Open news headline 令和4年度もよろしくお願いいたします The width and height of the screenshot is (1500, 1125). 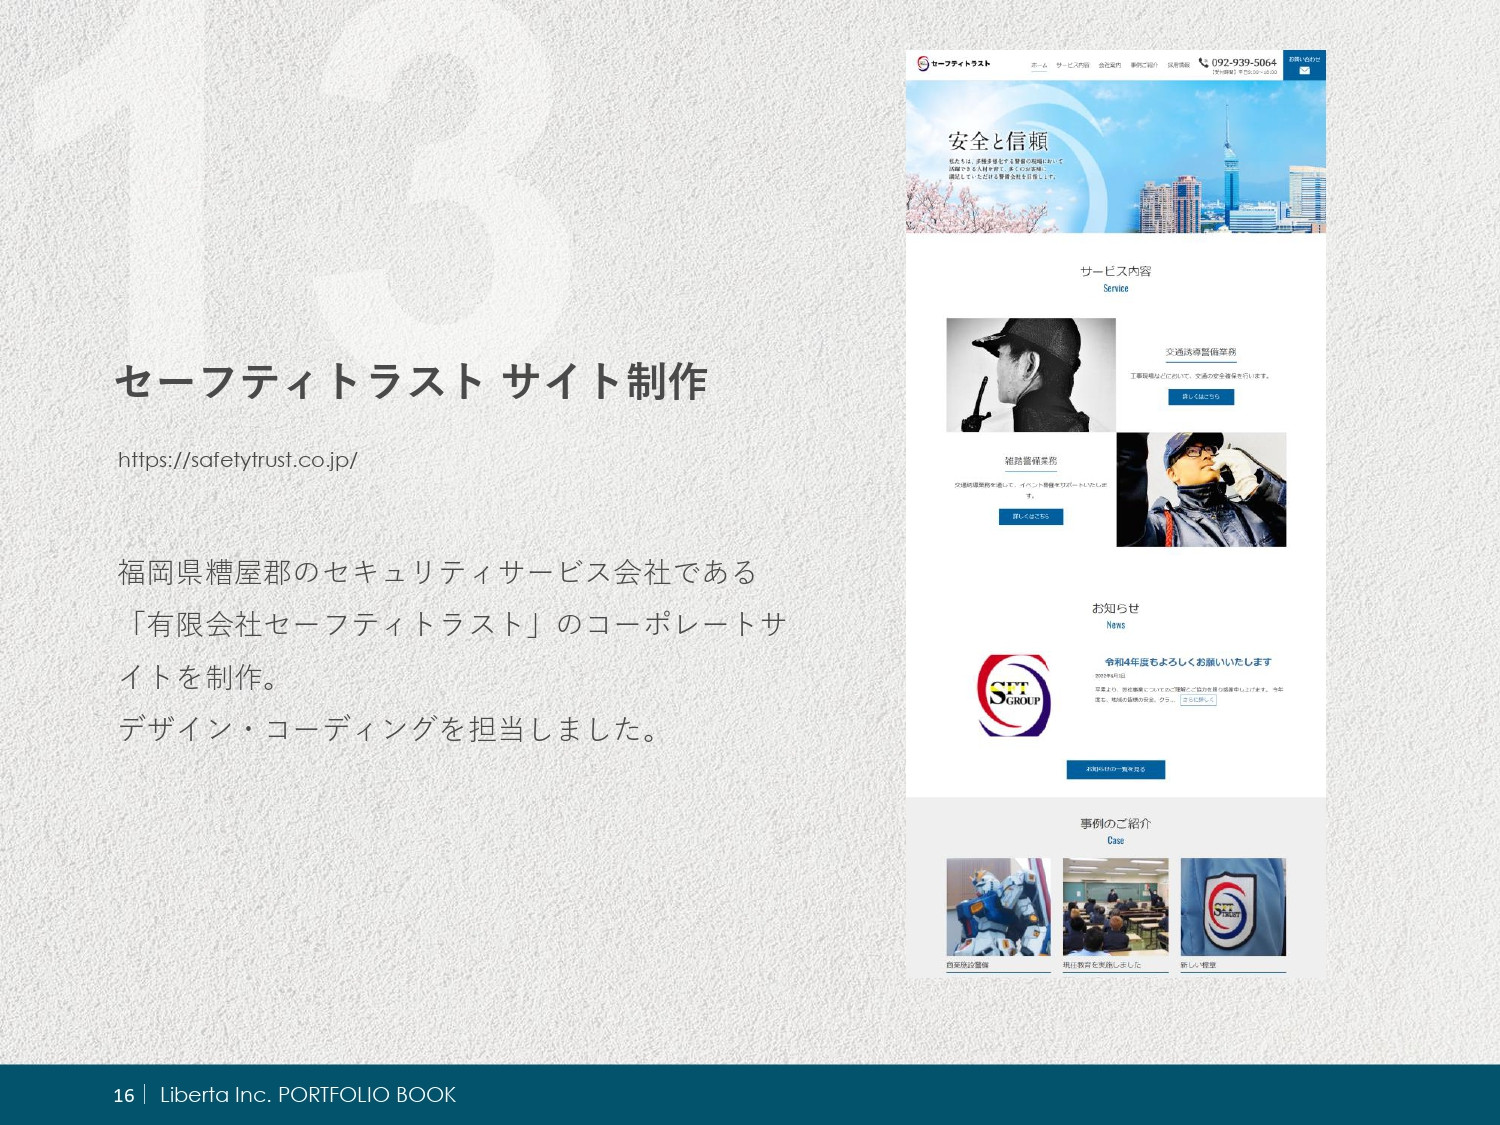pos(1187,662)
